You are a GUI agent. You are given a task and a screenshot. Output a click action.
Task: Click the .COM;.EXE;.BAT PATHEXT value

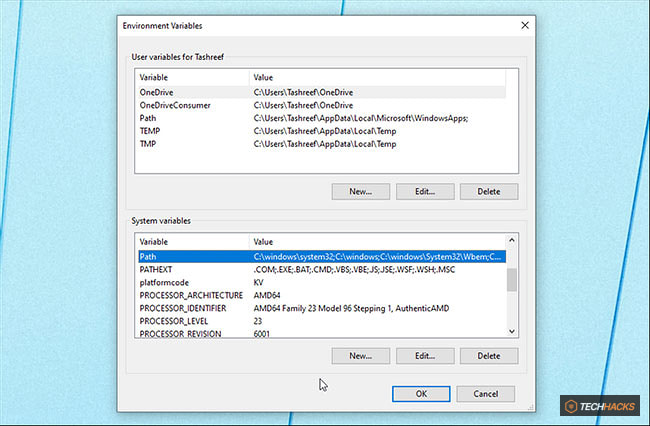354,269
